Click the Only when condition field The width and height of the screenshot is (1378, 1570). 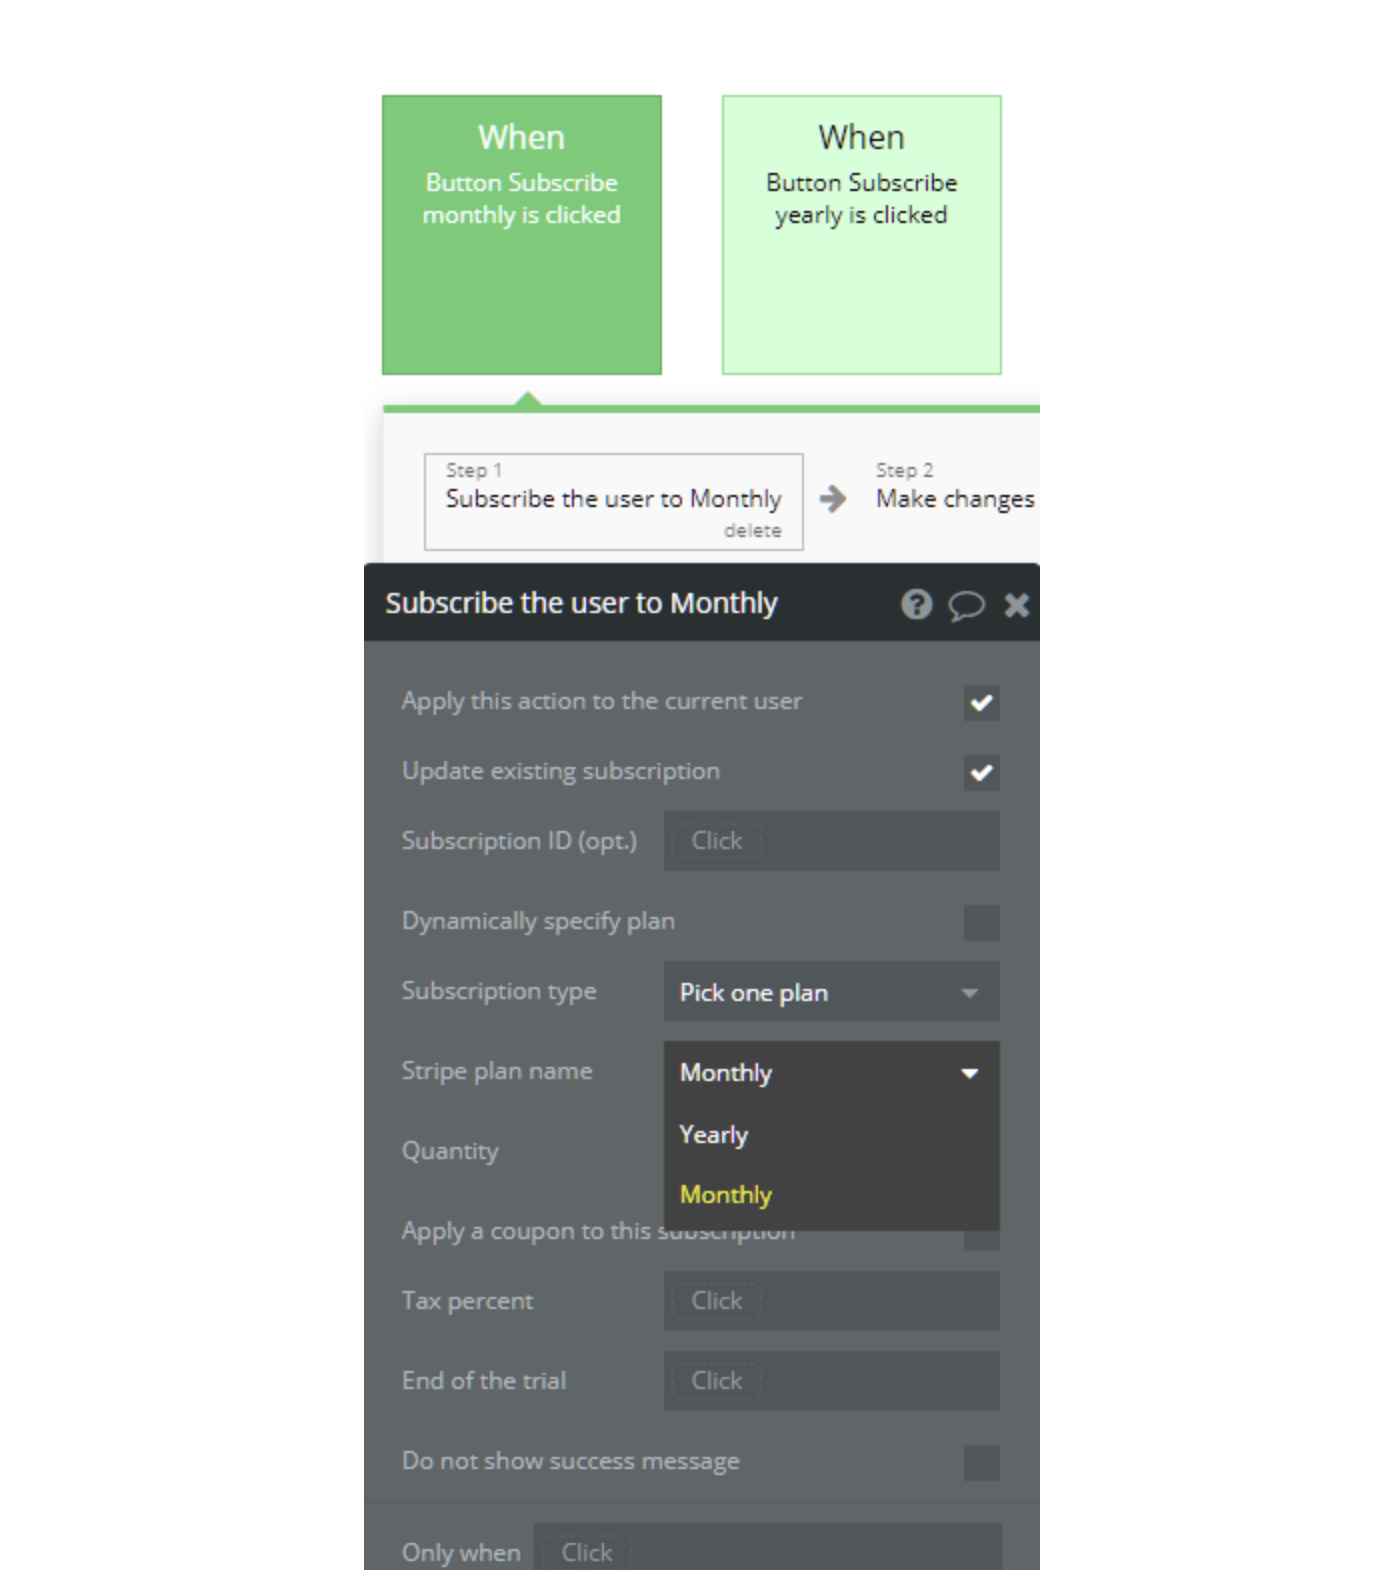tap(766, 1551)
